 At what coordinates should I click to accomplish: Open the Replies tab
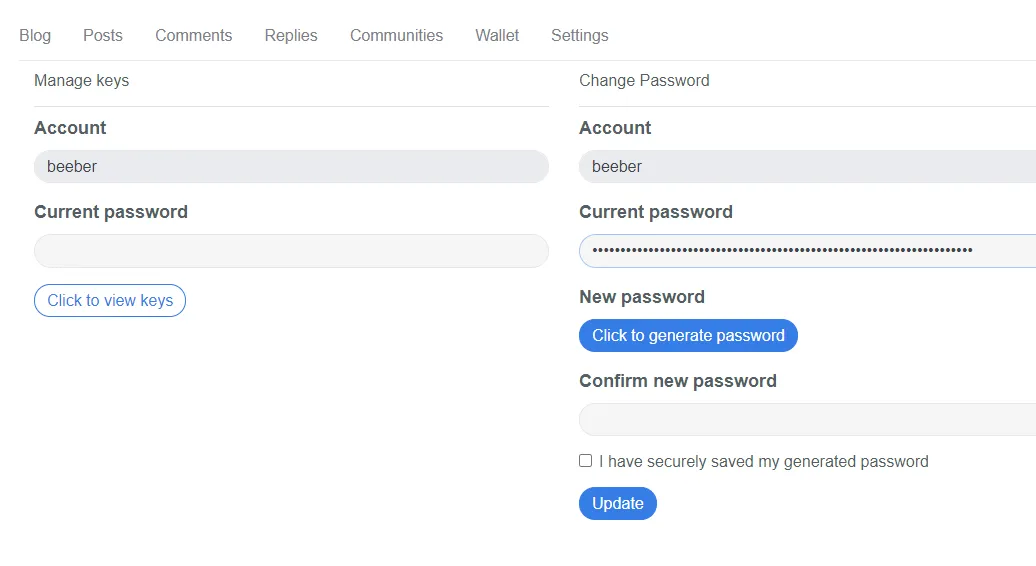(291, 35)
